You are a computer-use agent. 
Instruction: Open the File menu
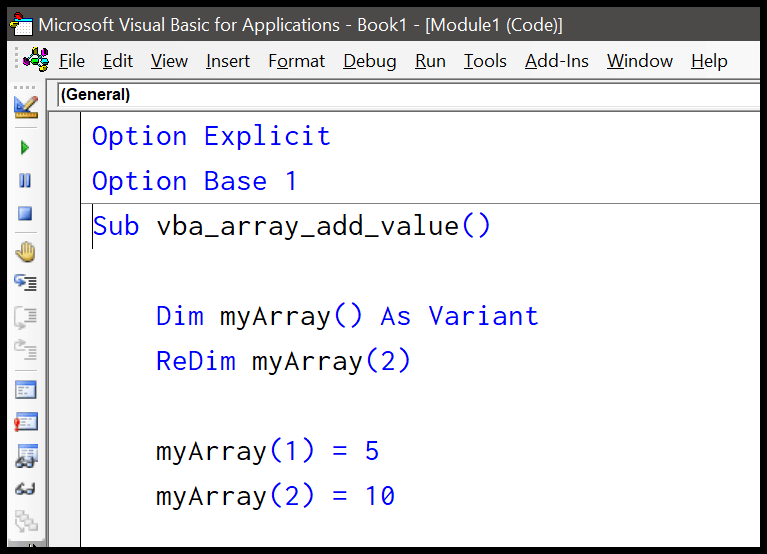point(72,61)
